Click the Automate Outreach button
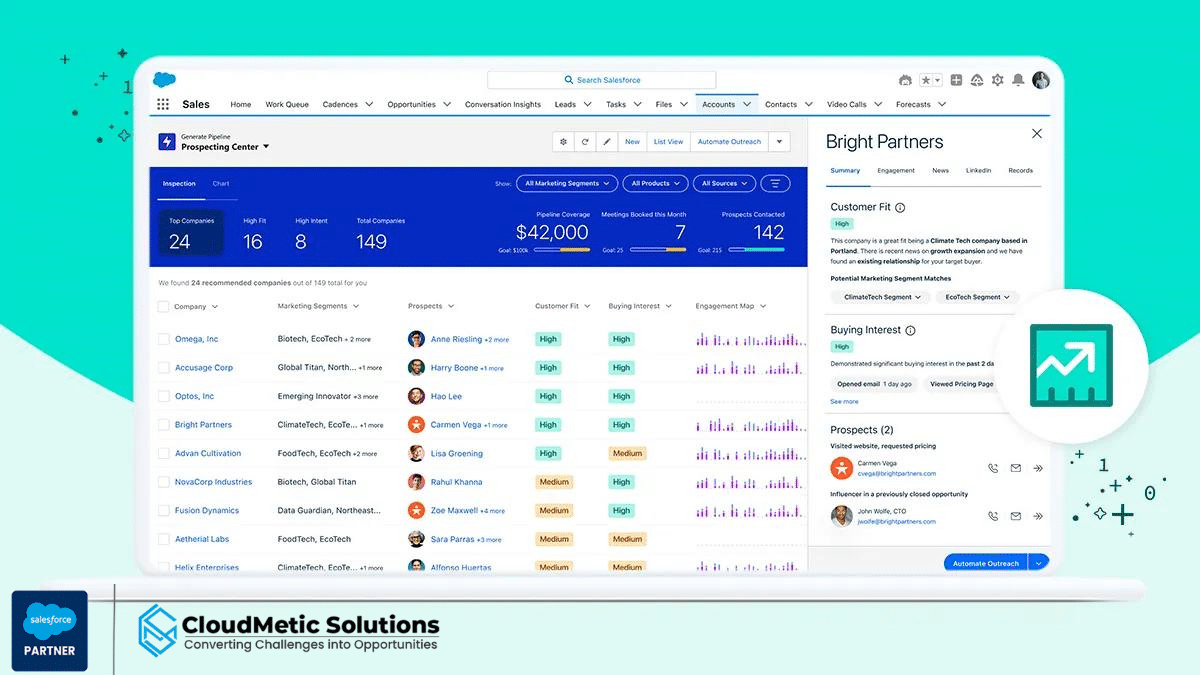The image size is (1200, 675). click(985, 563)
